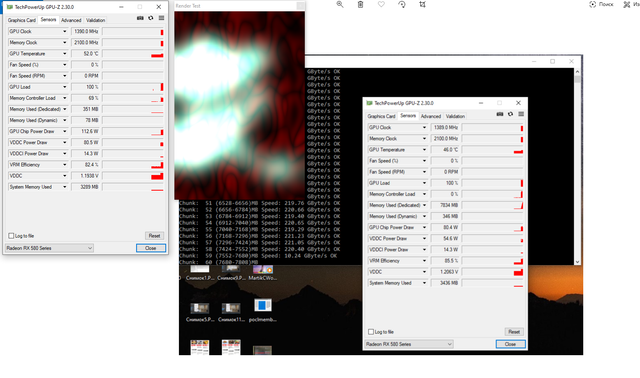
Task: Click the screenshot camera icon in left GPU-Z window
Action: 140,18
